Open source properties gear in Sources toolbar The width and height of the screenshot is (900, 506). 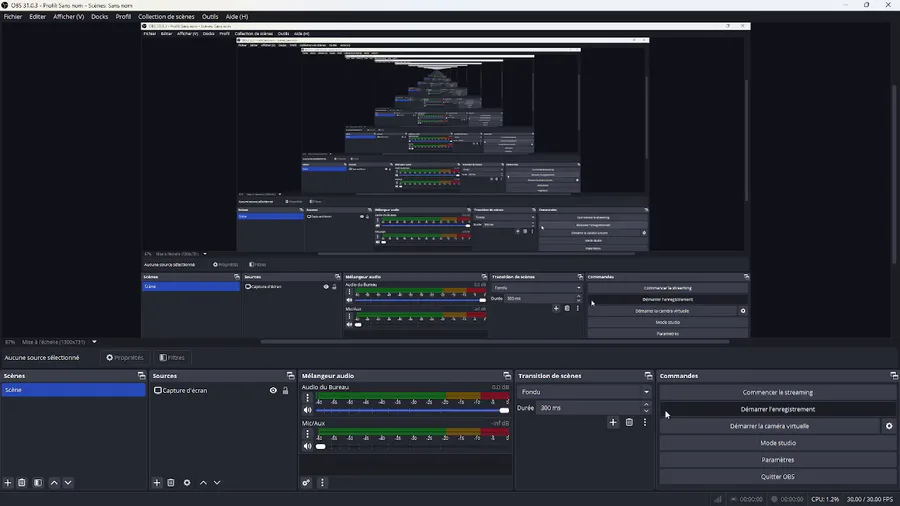click(x=187, y=482)
